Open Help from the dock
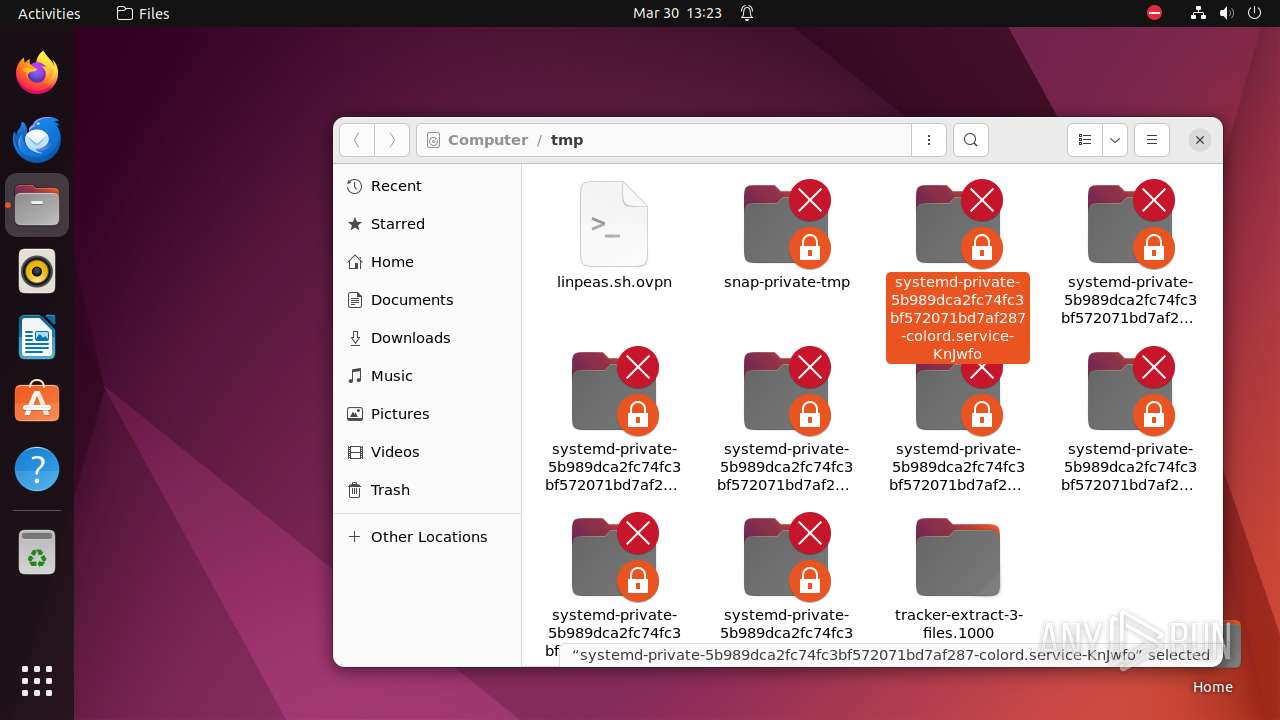This screenshot has width=1280, height=720. point(37,469)
